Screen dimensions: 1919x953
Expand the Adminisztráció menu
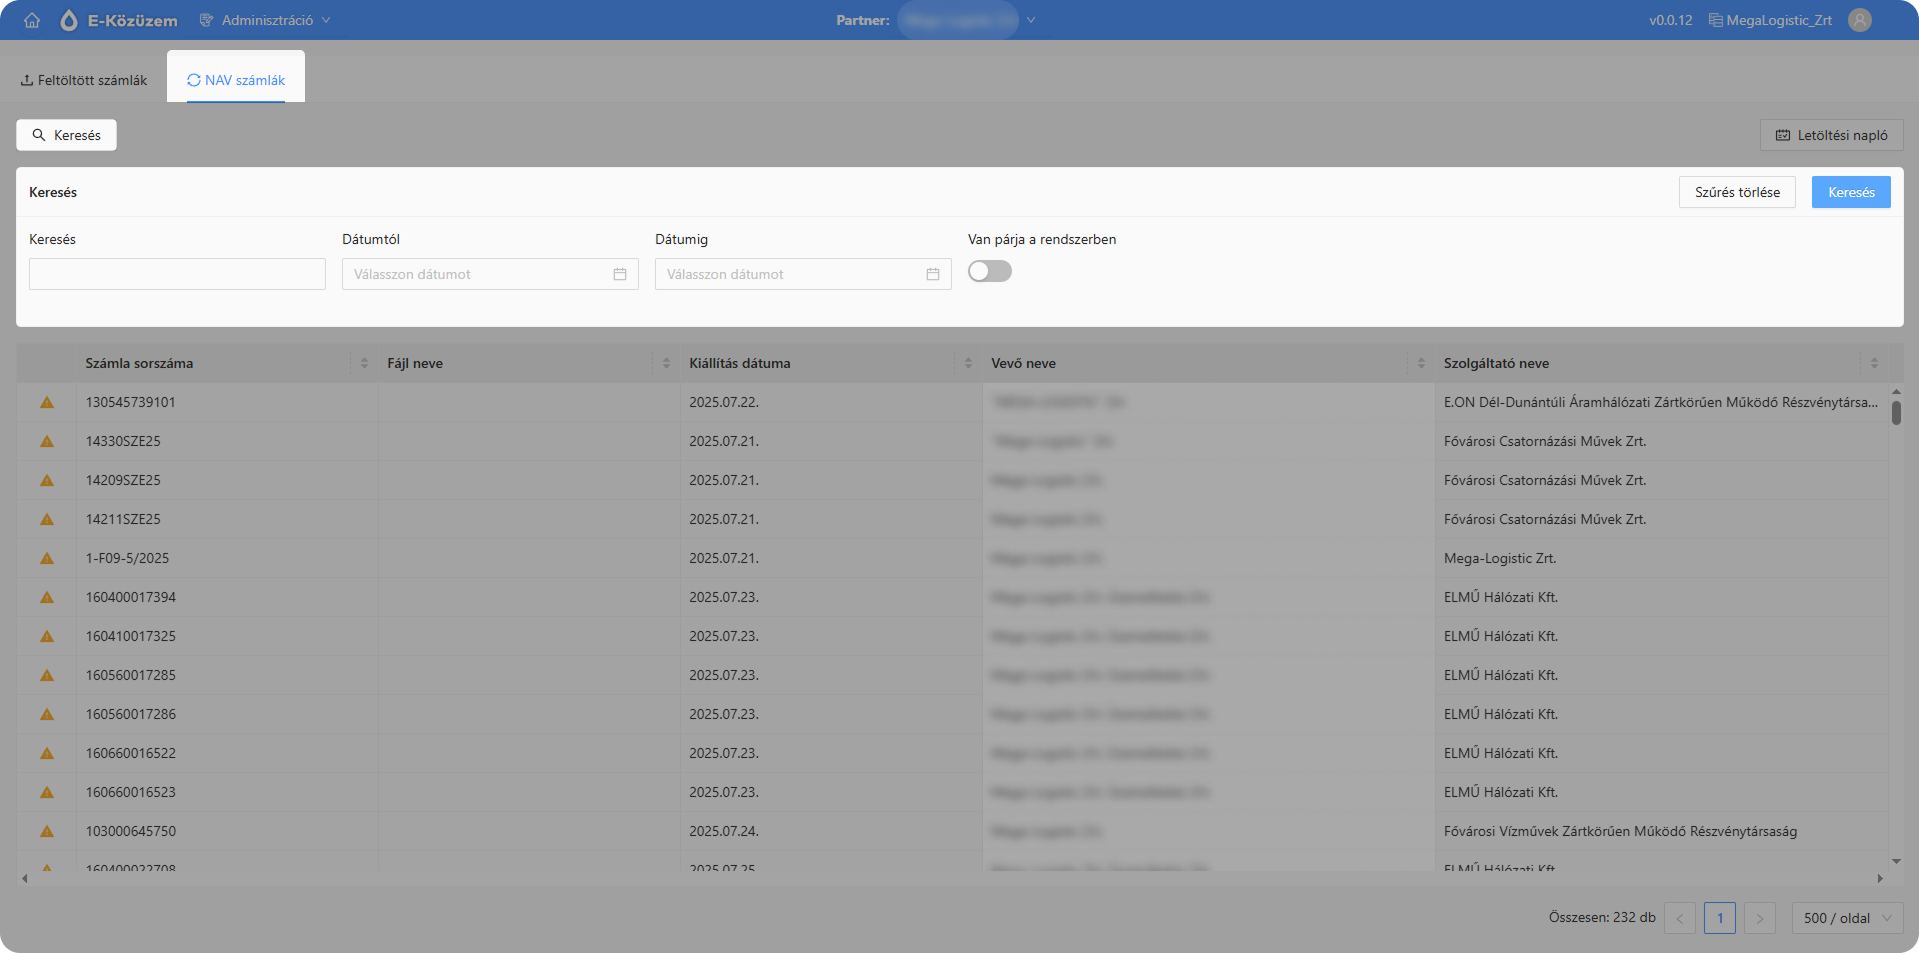click(265, 20)
